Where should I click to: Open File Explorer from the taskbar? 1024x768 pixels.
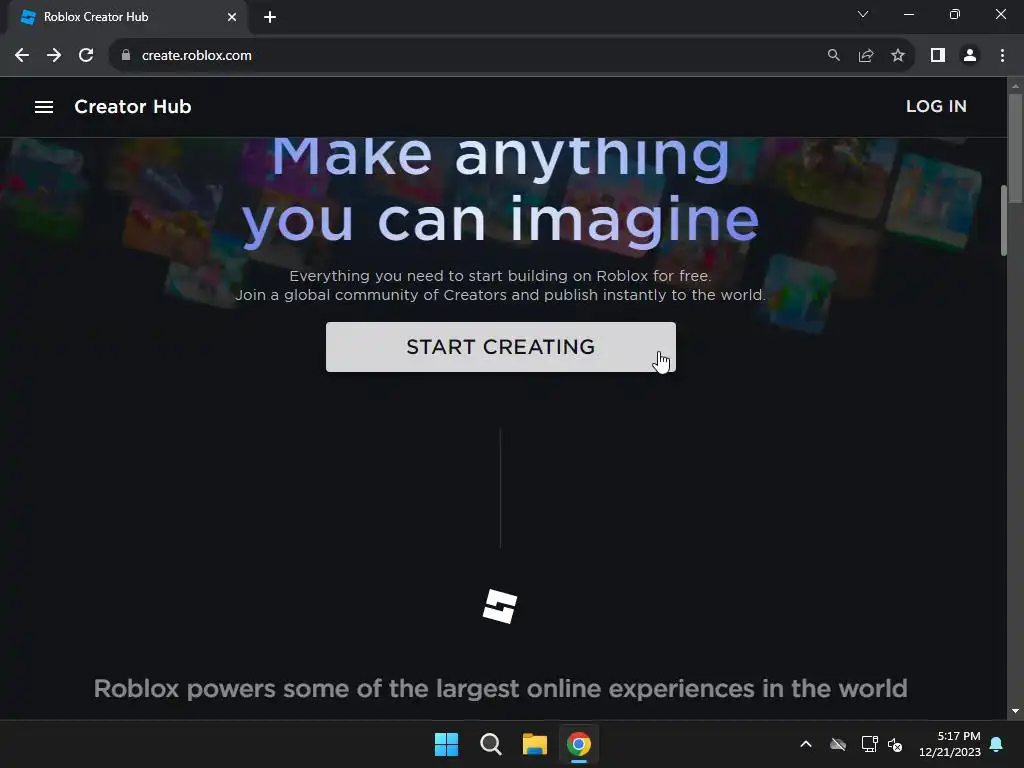534,744
